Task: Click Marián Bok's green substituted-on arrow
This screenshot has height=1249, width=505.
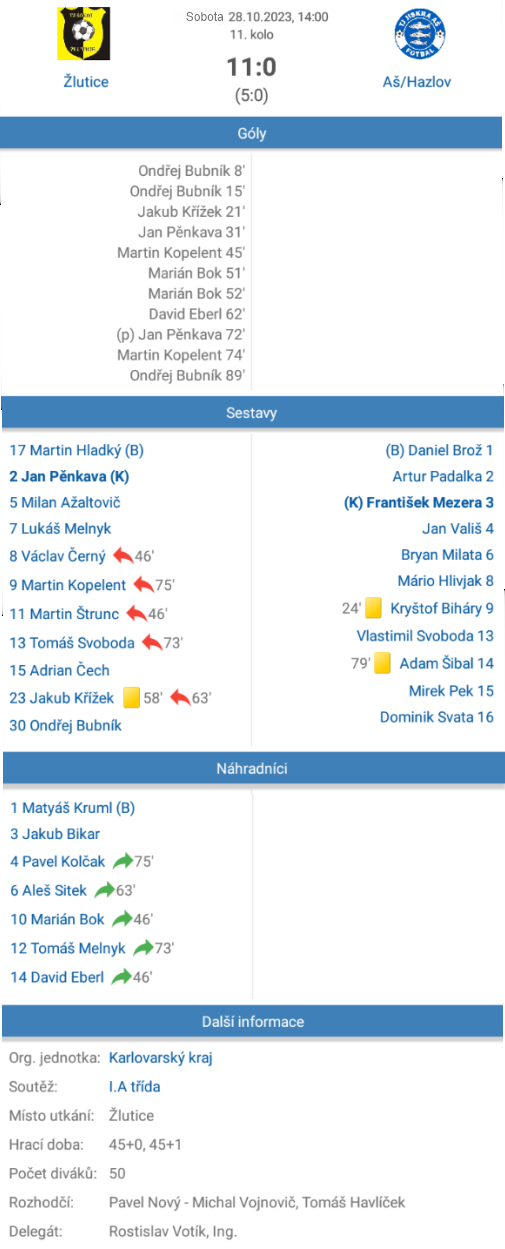Action: coord(122,919)
